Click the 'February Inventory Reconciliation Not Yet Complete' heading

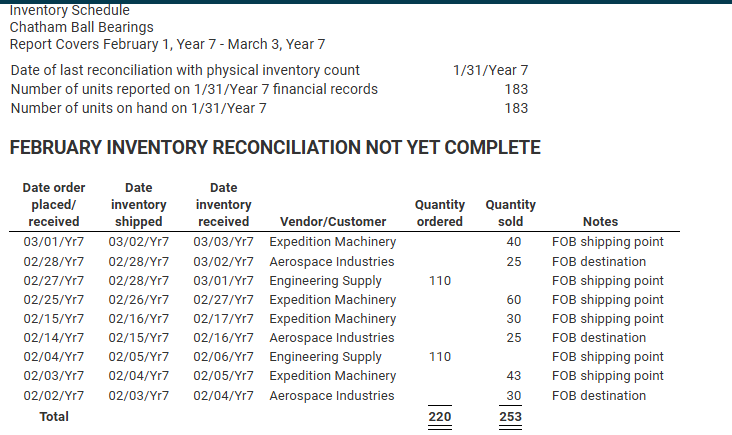pos(275,147)
